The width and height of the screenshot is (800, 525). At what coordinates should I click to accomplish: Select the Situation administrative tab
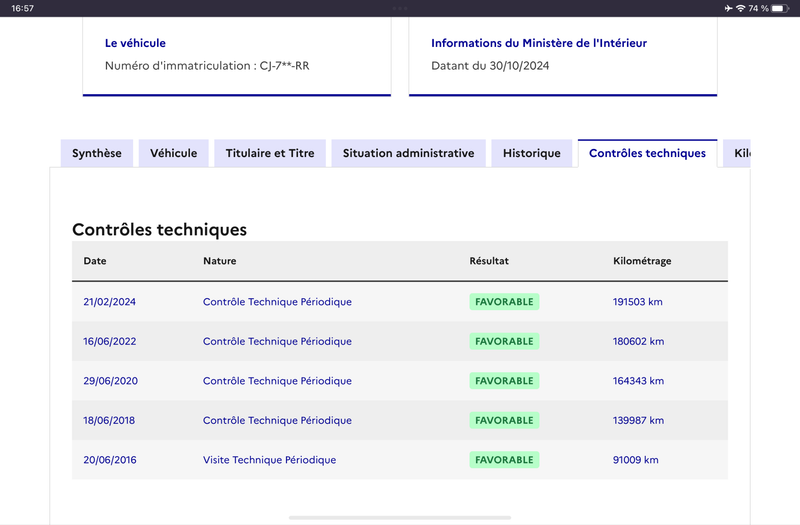pyautogui.click(x=408, y=153)
